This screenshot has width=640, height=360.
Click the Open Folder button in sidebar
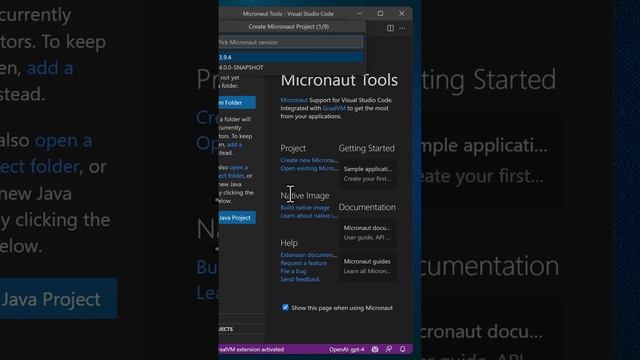(237, 102)
